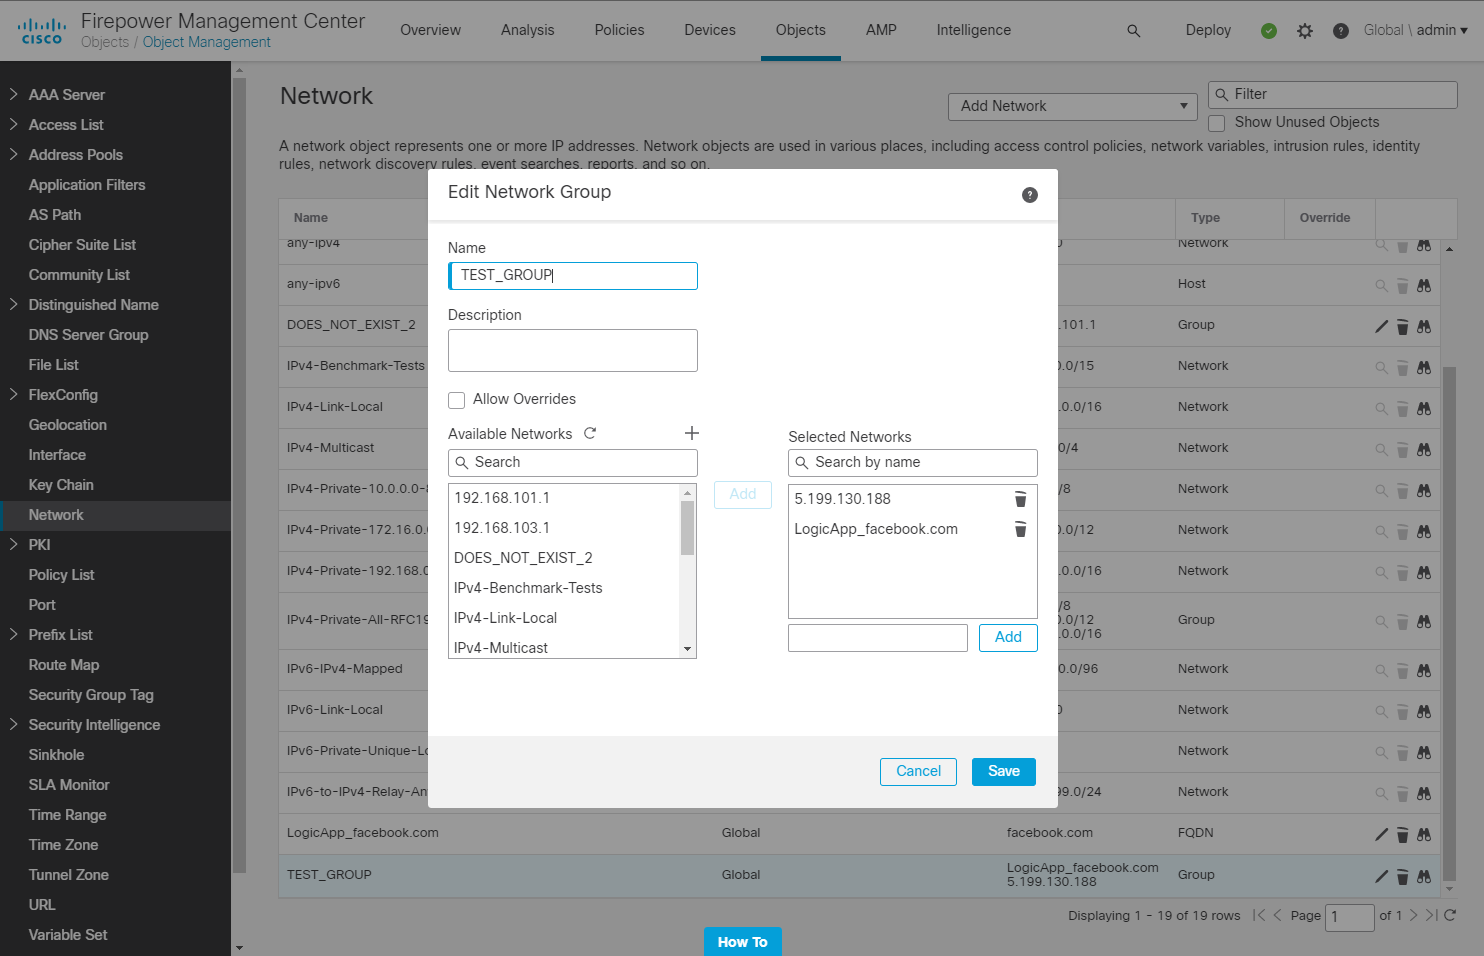Open the Edit Network Group help icon
Viewport: 1484px width, 956px height.
click(1030, 195)
